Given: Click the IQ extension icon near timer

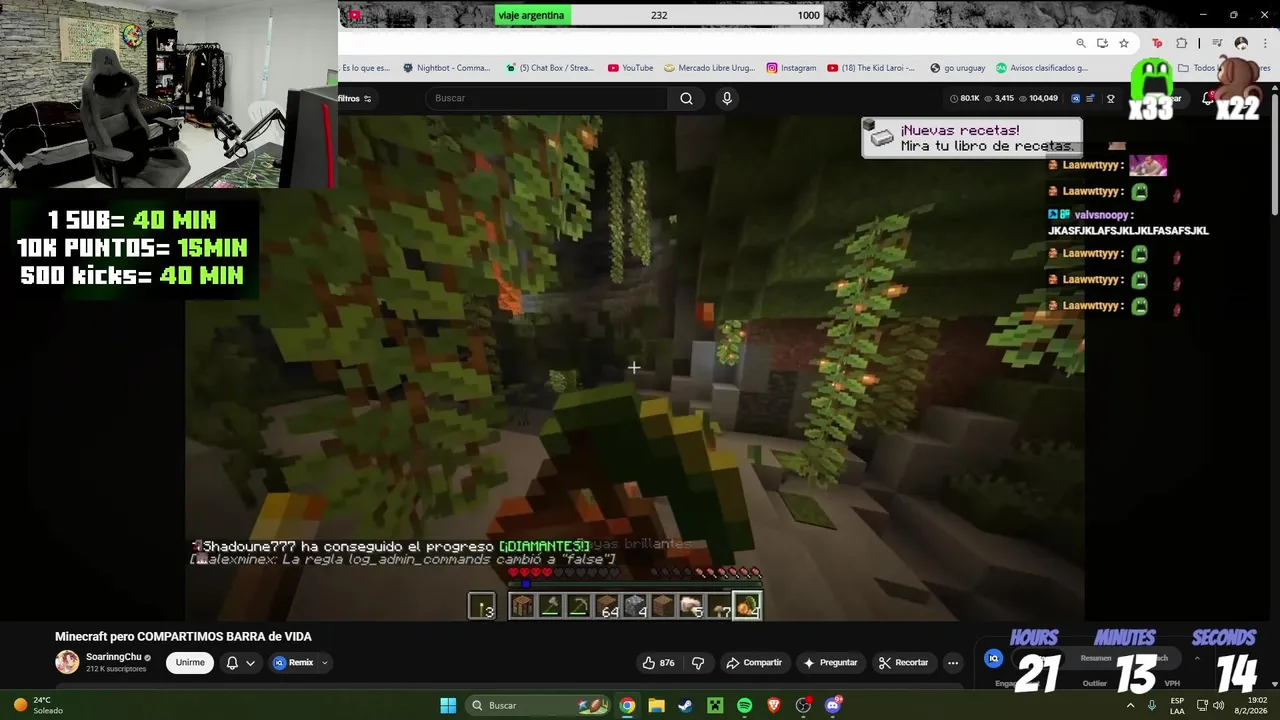Looking at the screenshot, I should 993,658.
